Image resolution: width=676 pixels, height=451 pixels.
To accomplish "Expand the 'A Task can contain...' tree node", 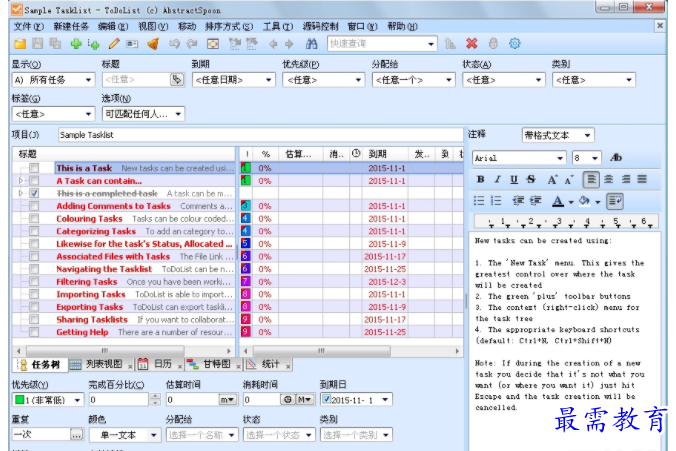I will [x=20, y=181].
